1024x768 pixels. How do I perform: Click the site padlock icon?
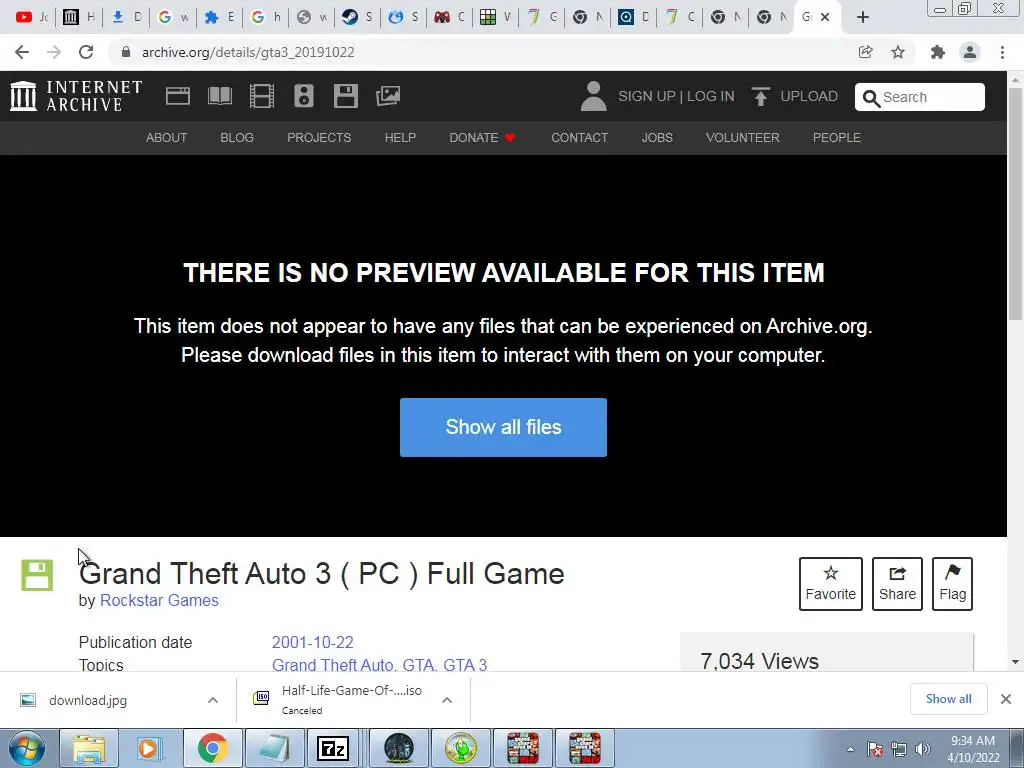126,52
